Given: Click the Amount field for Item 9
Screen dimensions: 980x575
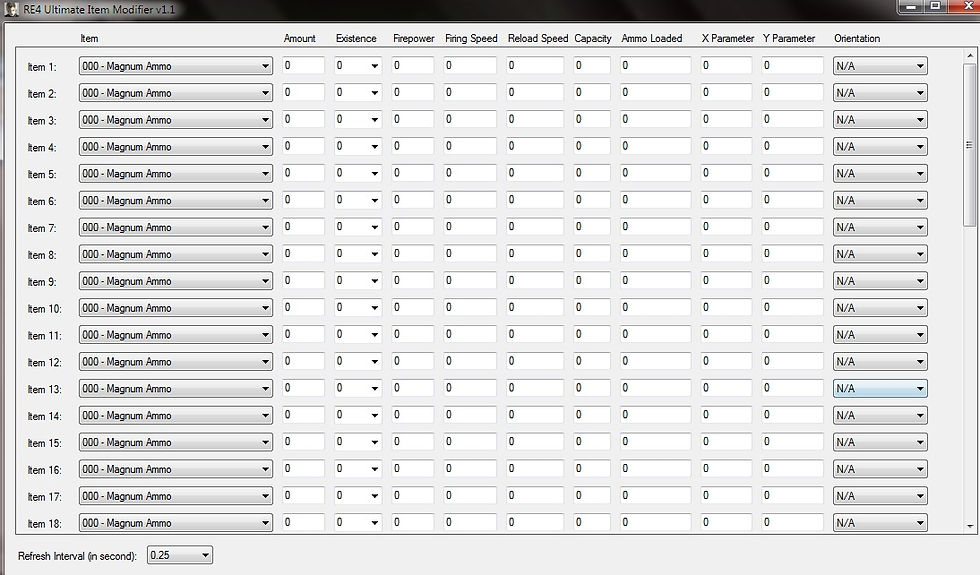Looking at the screenshot, I should [x=303, y=280].
